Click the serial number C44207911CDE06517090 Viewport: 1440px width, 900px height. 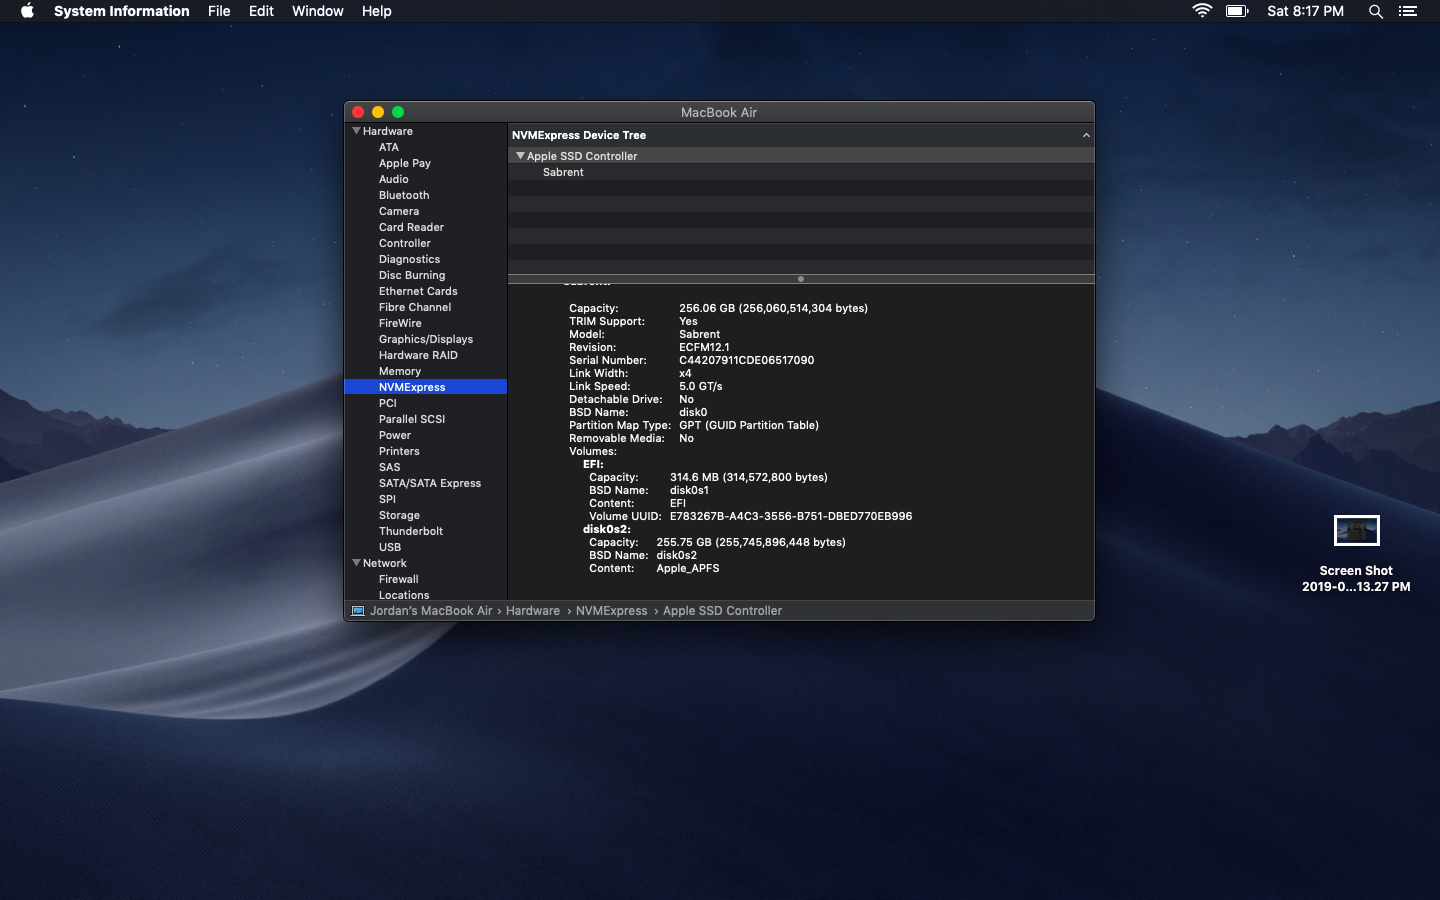click(746, 360)
